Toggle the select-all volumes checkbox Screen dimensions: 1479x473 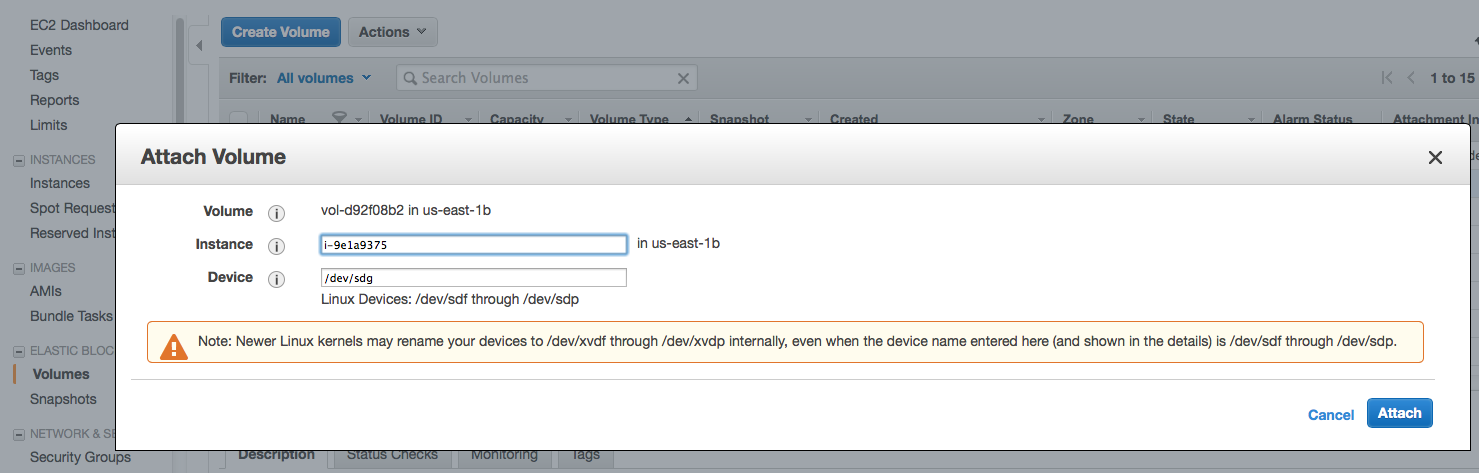pos(238,118)
